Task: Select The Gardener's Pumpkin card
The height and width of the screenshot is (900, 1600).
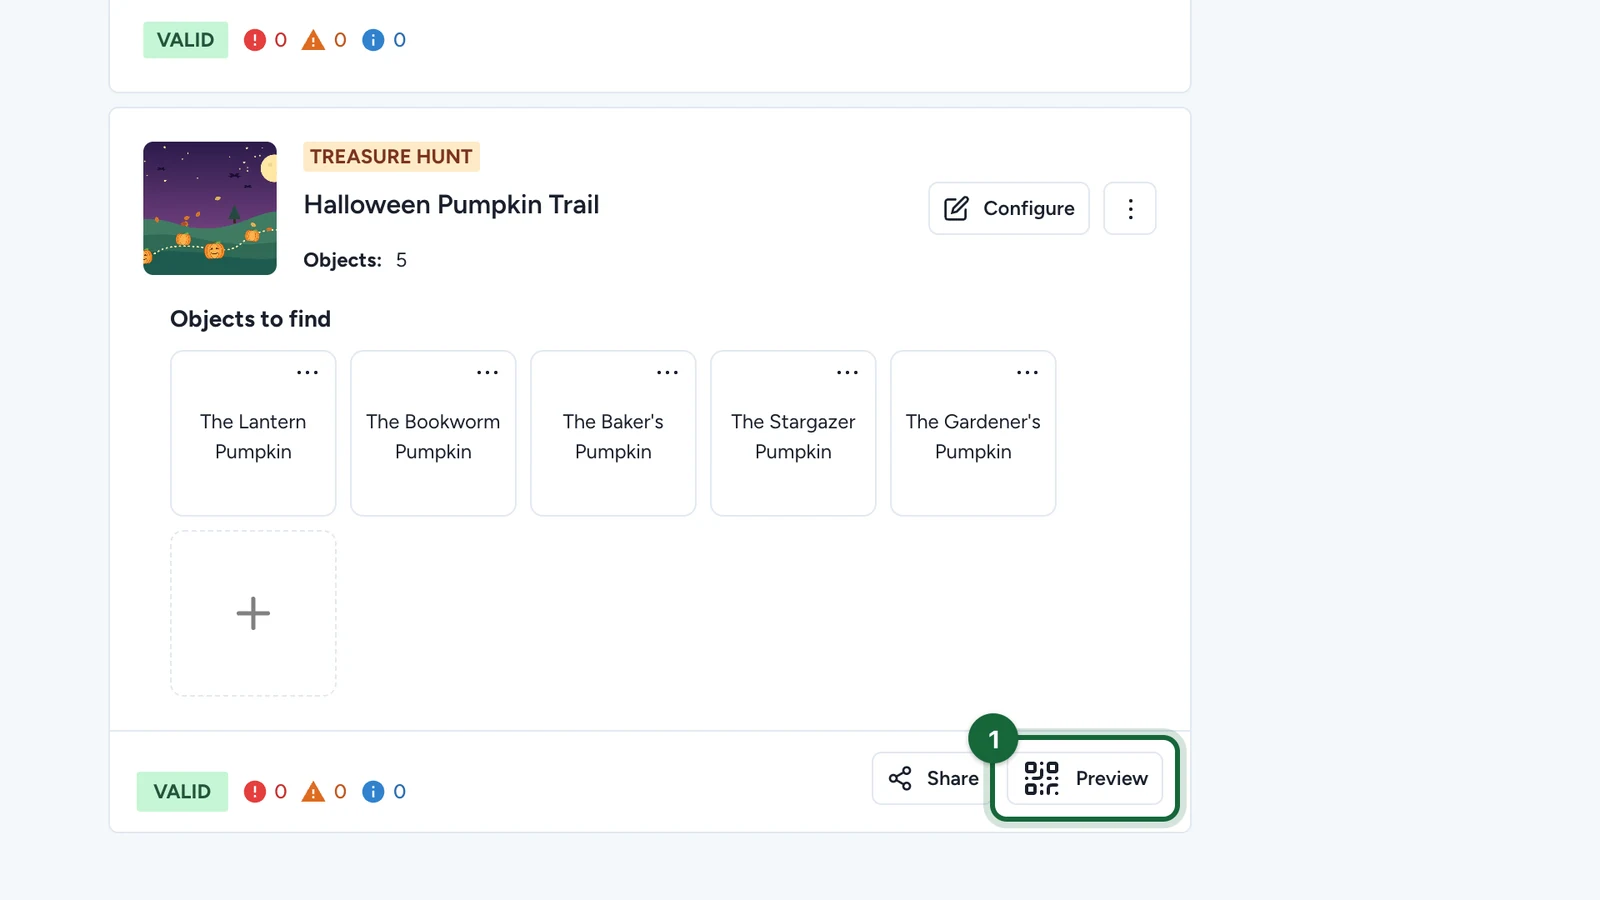Action: (x=973, y=433)
